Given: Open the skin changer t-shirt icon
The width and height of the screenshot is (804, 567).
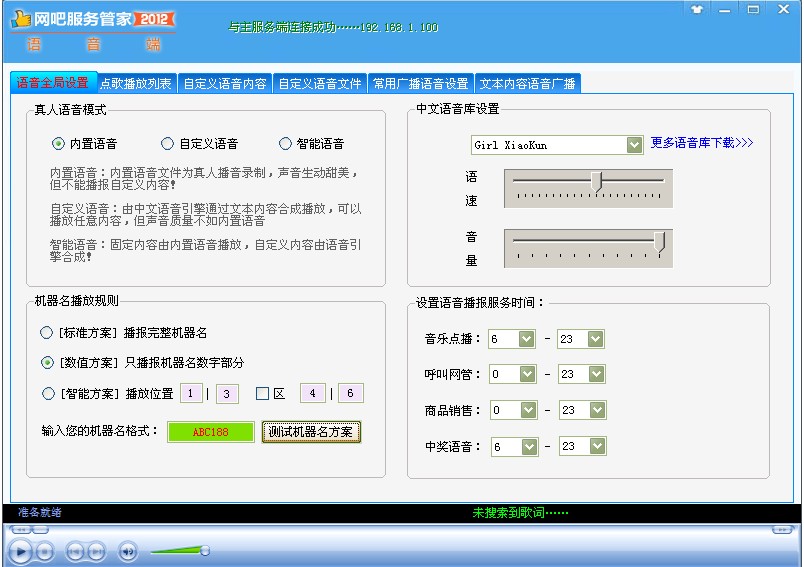Looking at the screenshot, I should [x=696, y=9].
